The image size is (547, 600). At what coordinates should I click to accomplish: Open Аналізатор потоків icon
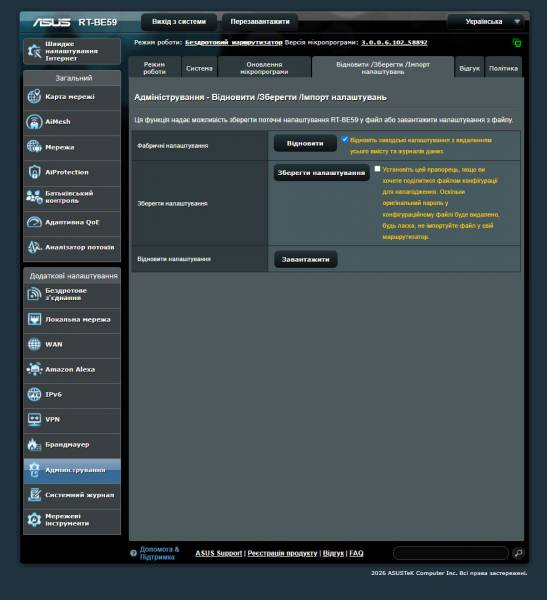pyautogui.click(x=34, y=247)
